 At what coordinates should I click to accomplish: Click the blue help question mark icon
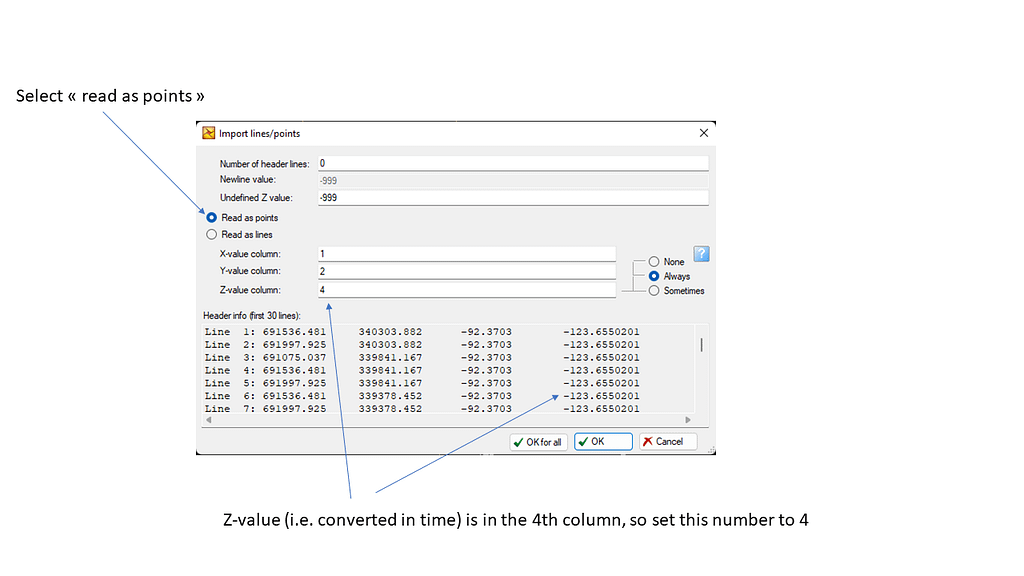pyautogui.click(x=701, y=255)
